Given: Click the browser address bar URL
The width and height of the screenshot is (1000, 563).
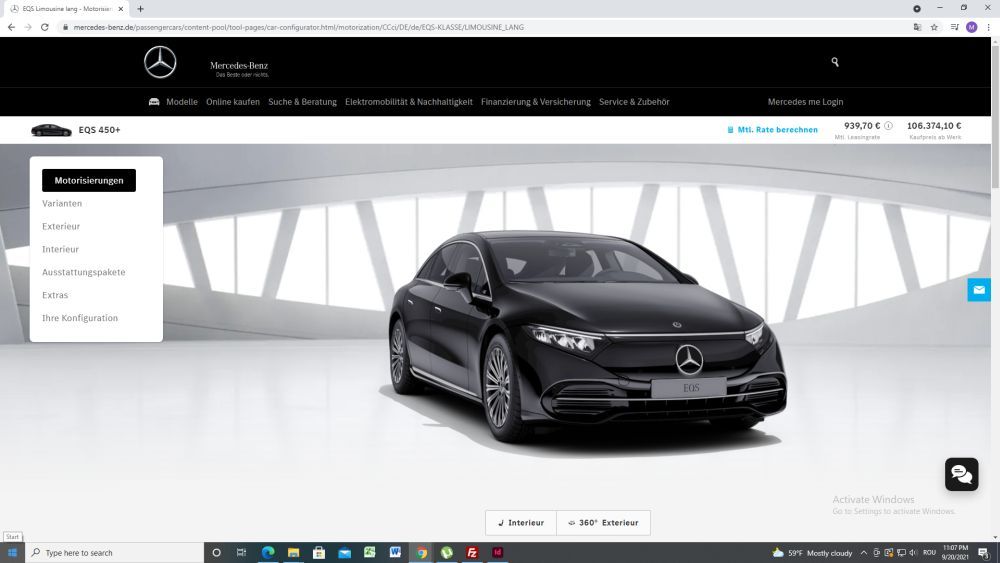Looking at the screenshot, I should click(298, 27).
